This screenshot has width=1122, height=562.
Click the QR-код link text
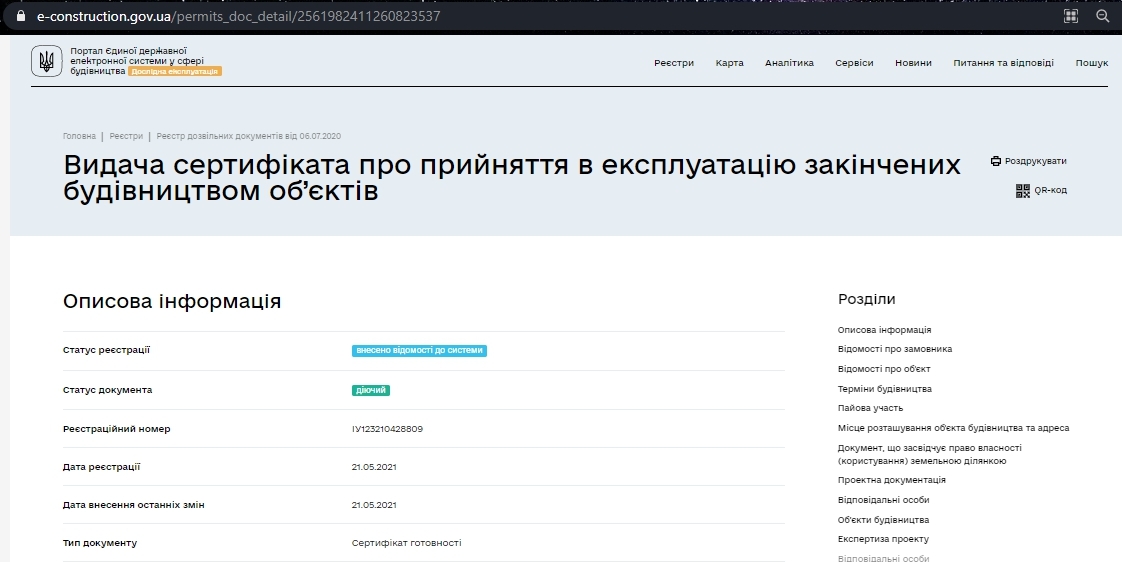tap(1050, 190)
